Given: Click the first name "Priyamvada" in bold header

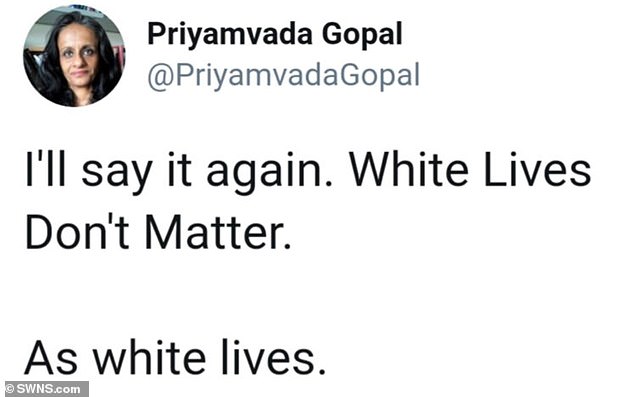Looking at the screenshot, I should point(230,35).
